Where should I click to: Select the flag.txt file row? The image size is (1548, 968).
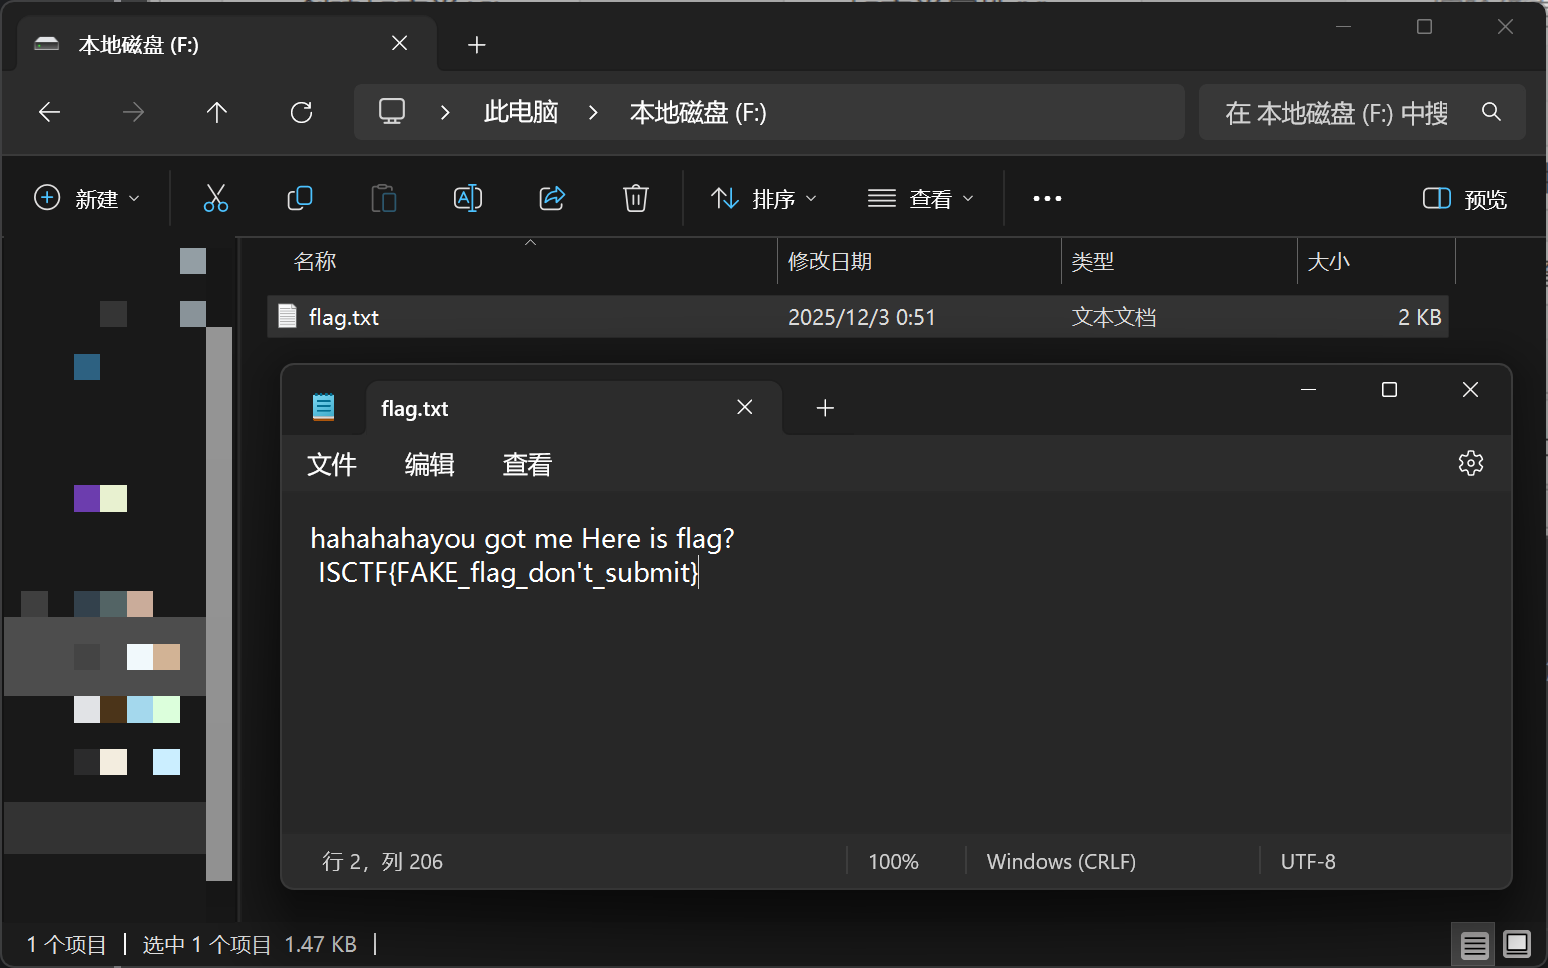click(x=600, y=317)
